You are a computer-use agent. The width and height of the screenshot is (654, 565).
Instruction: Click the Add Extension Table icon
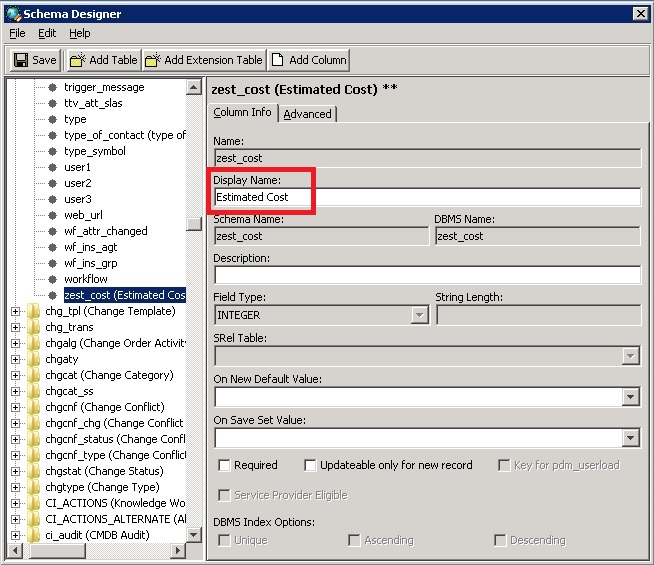152,60
